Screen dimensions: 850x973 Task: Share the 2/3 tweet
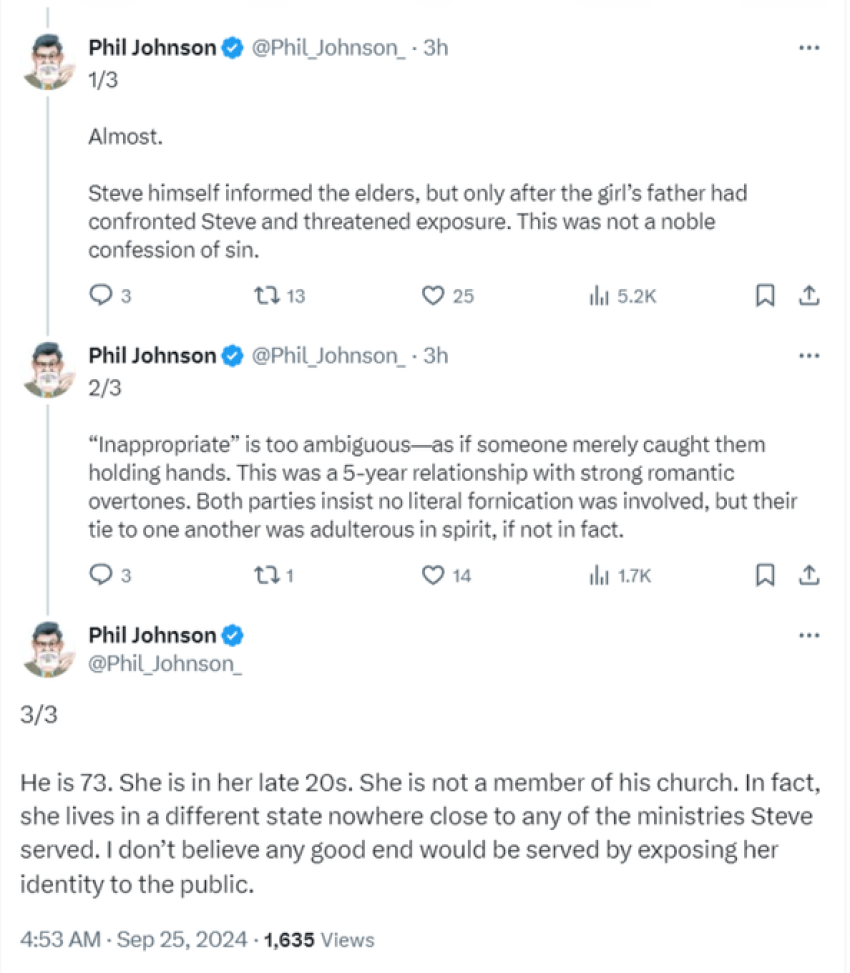(809, 575)
